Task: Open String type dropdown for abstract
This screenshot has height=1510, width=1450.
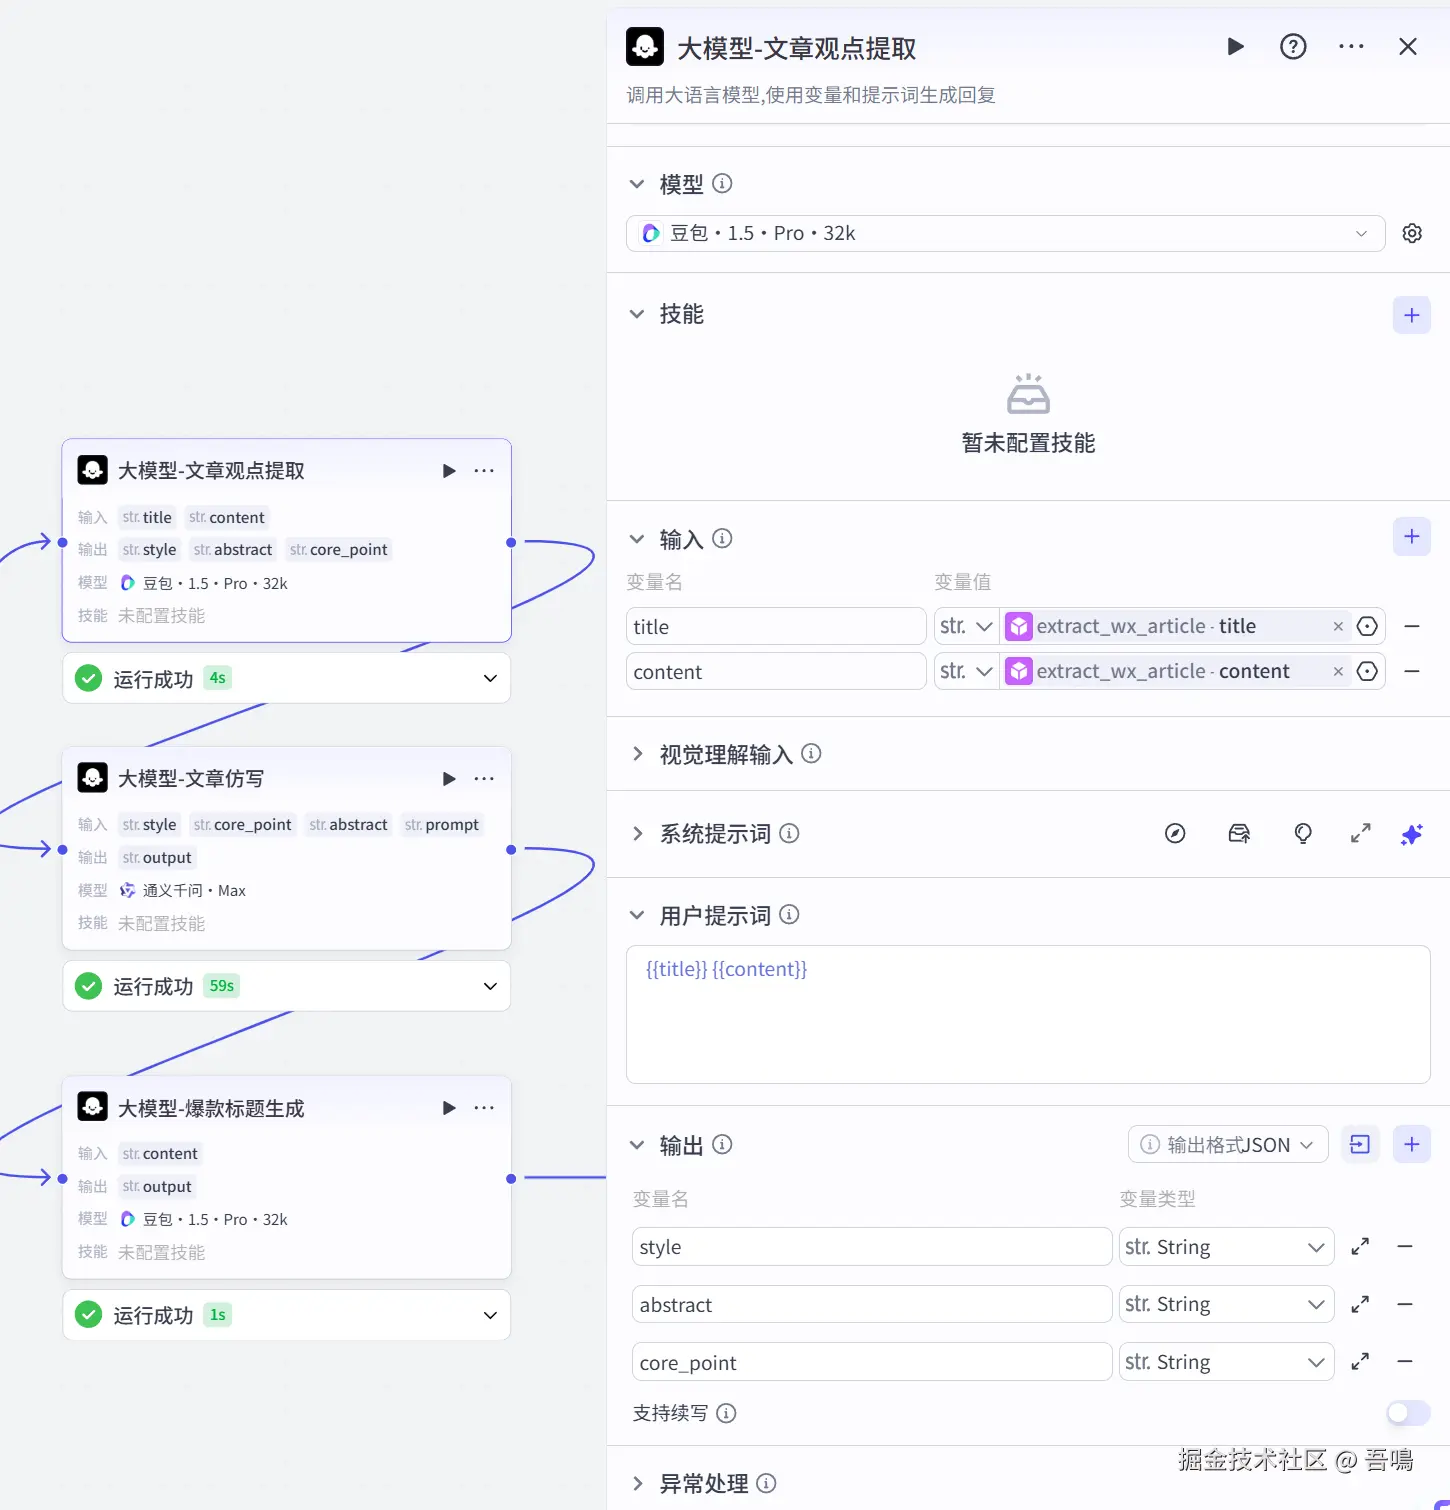Action: click(1226, 1304)
